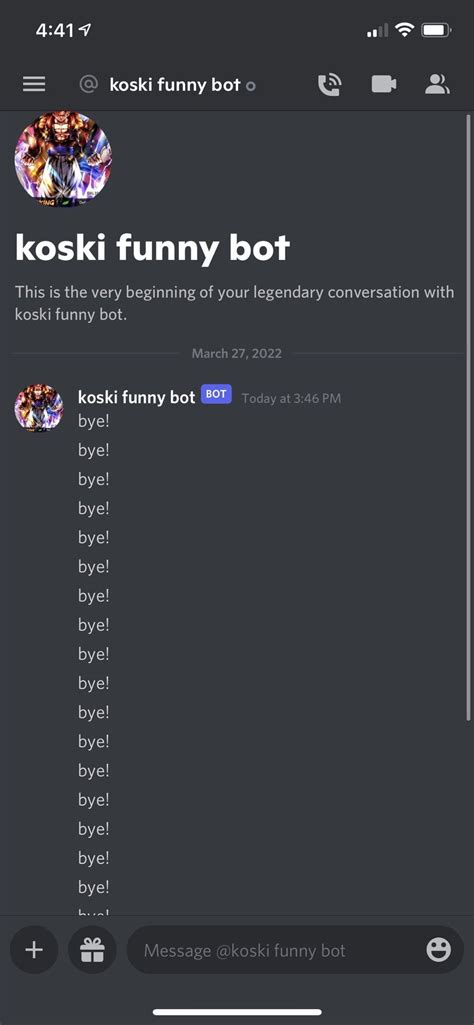
Task: Tap the March 27, 2022 date divider
Action: point(237,354)
